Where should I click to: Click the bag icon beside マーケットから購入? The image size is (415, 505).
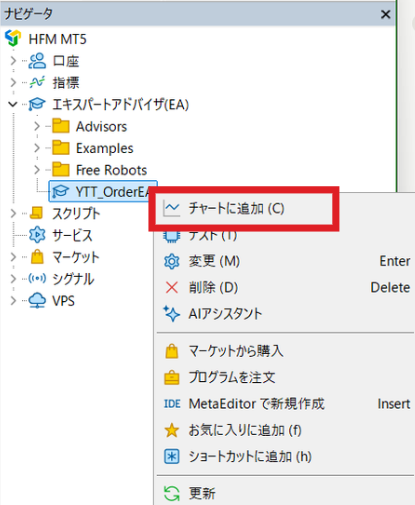pos(172,351)
